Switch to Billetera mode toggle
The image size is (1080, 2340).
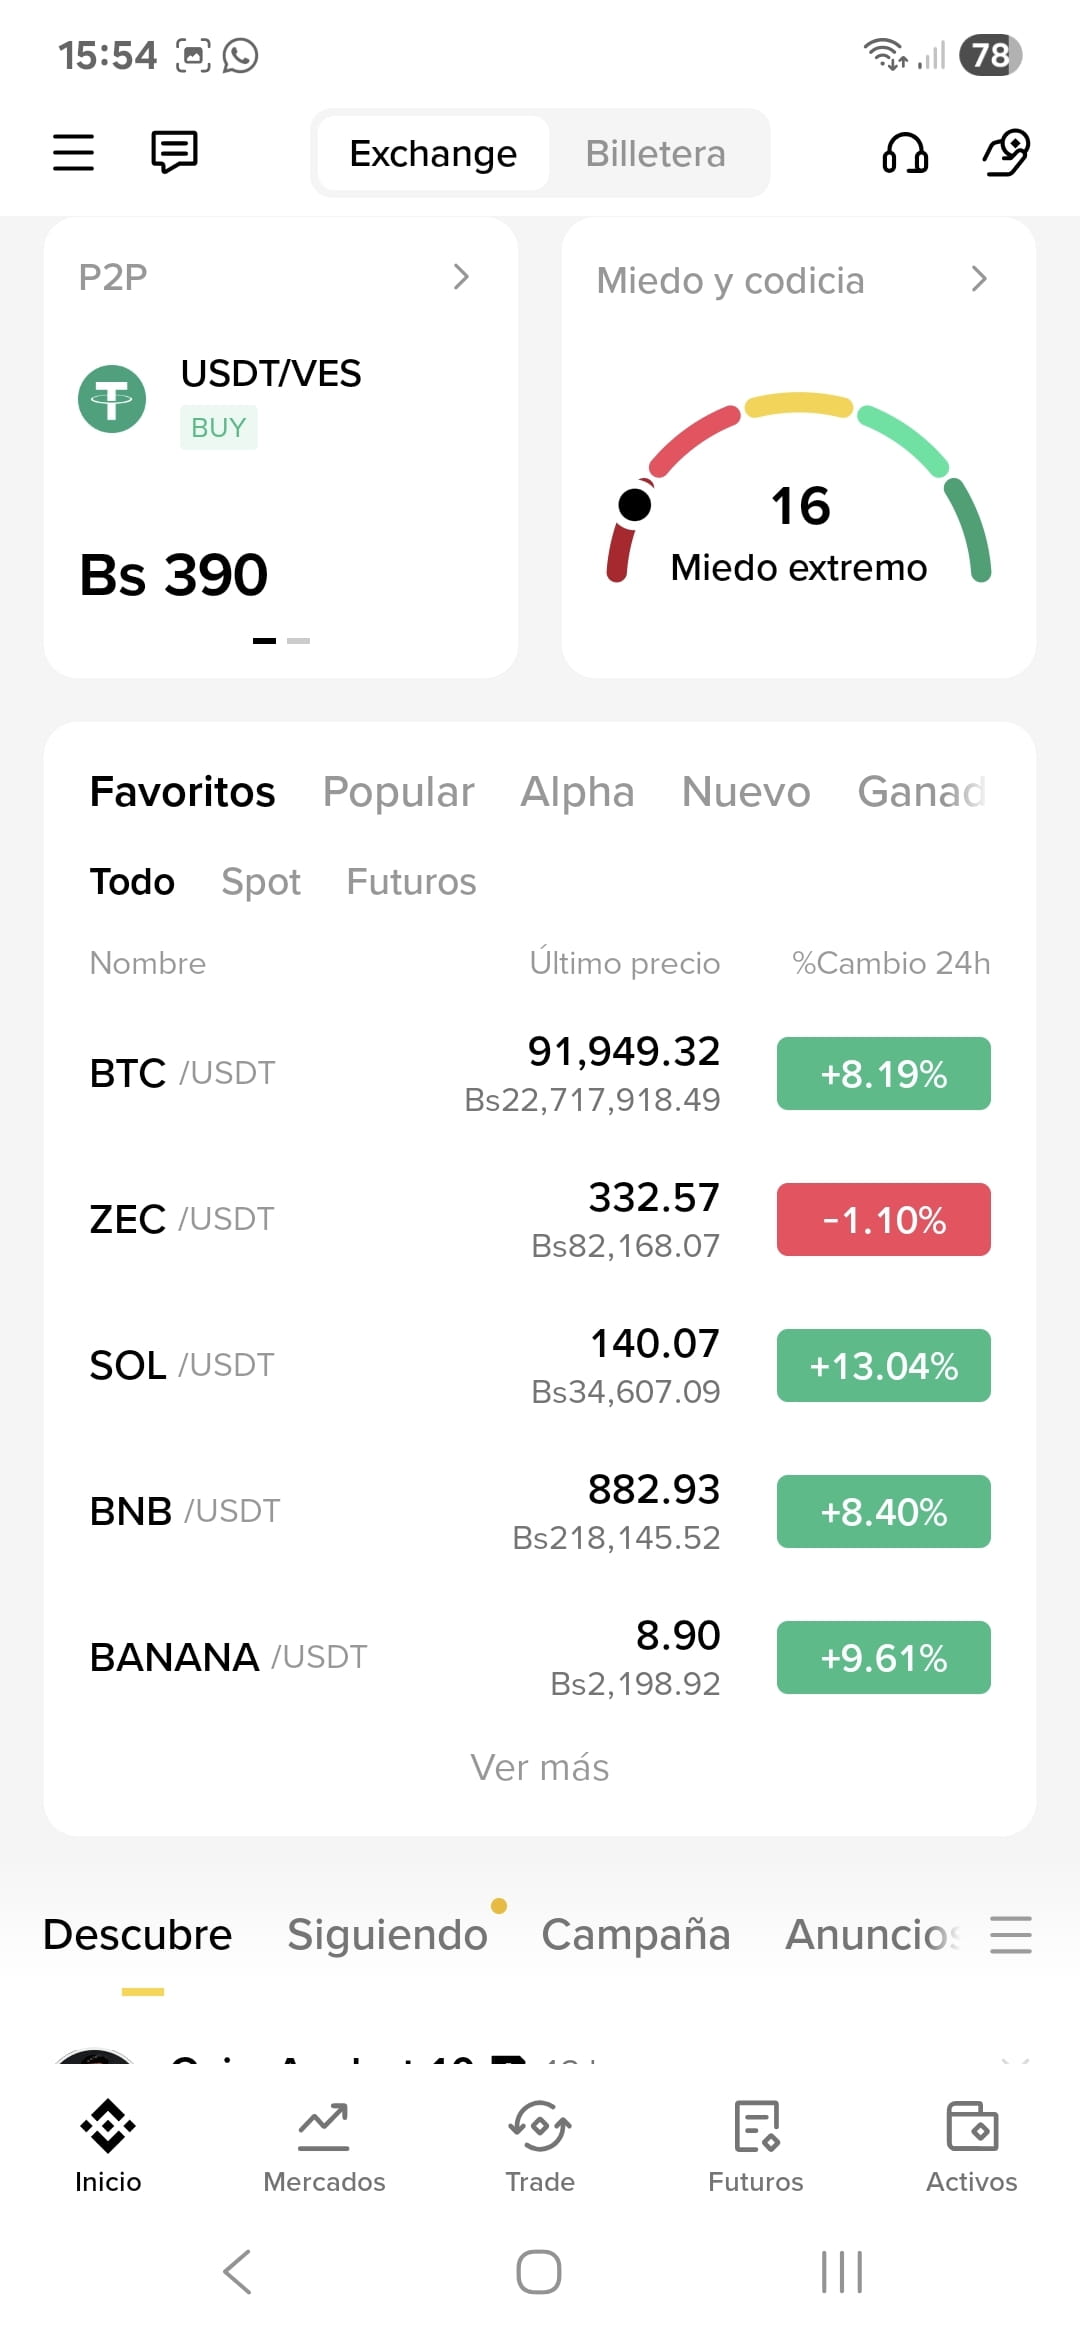click(x=655, y=154)
